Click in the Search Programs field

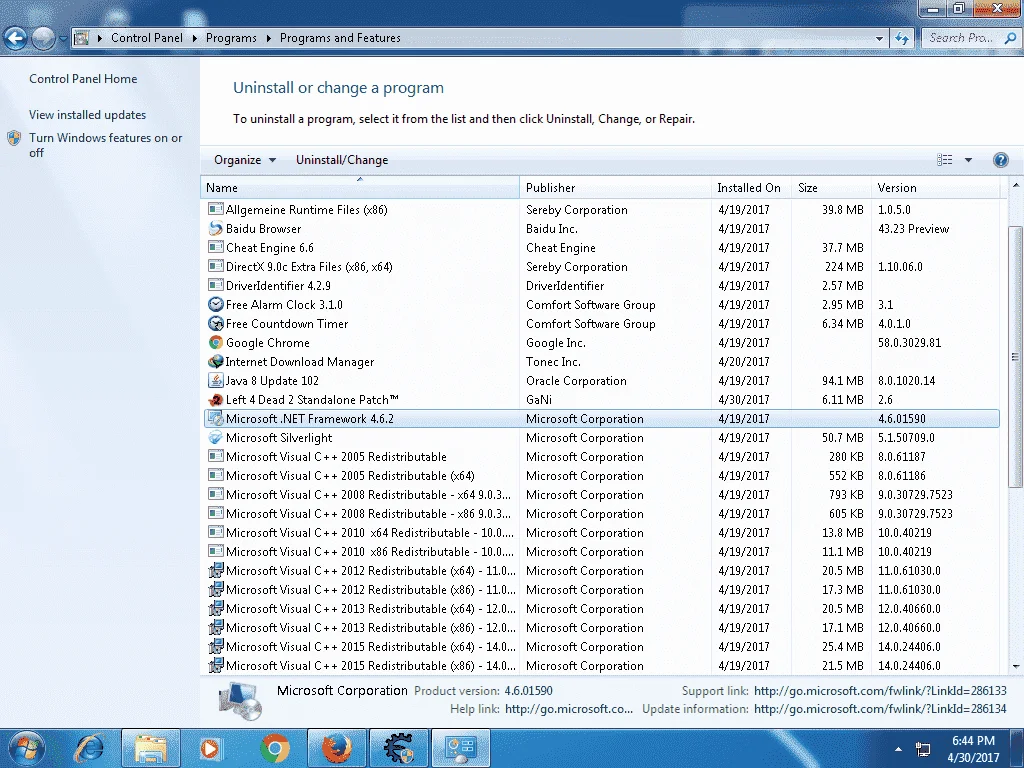[x=962, y=38]
